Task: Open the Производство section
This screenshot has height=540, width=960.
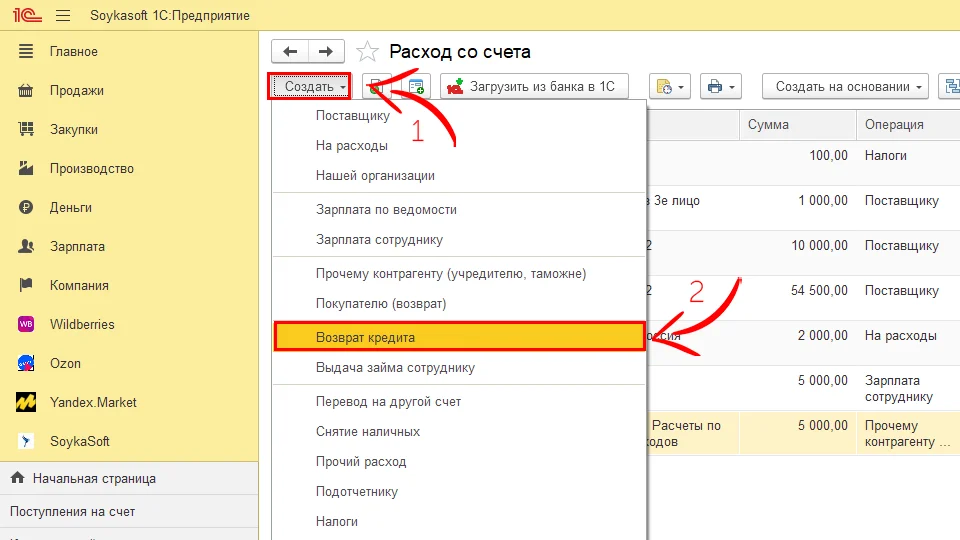Action: (x=91, y=168)
